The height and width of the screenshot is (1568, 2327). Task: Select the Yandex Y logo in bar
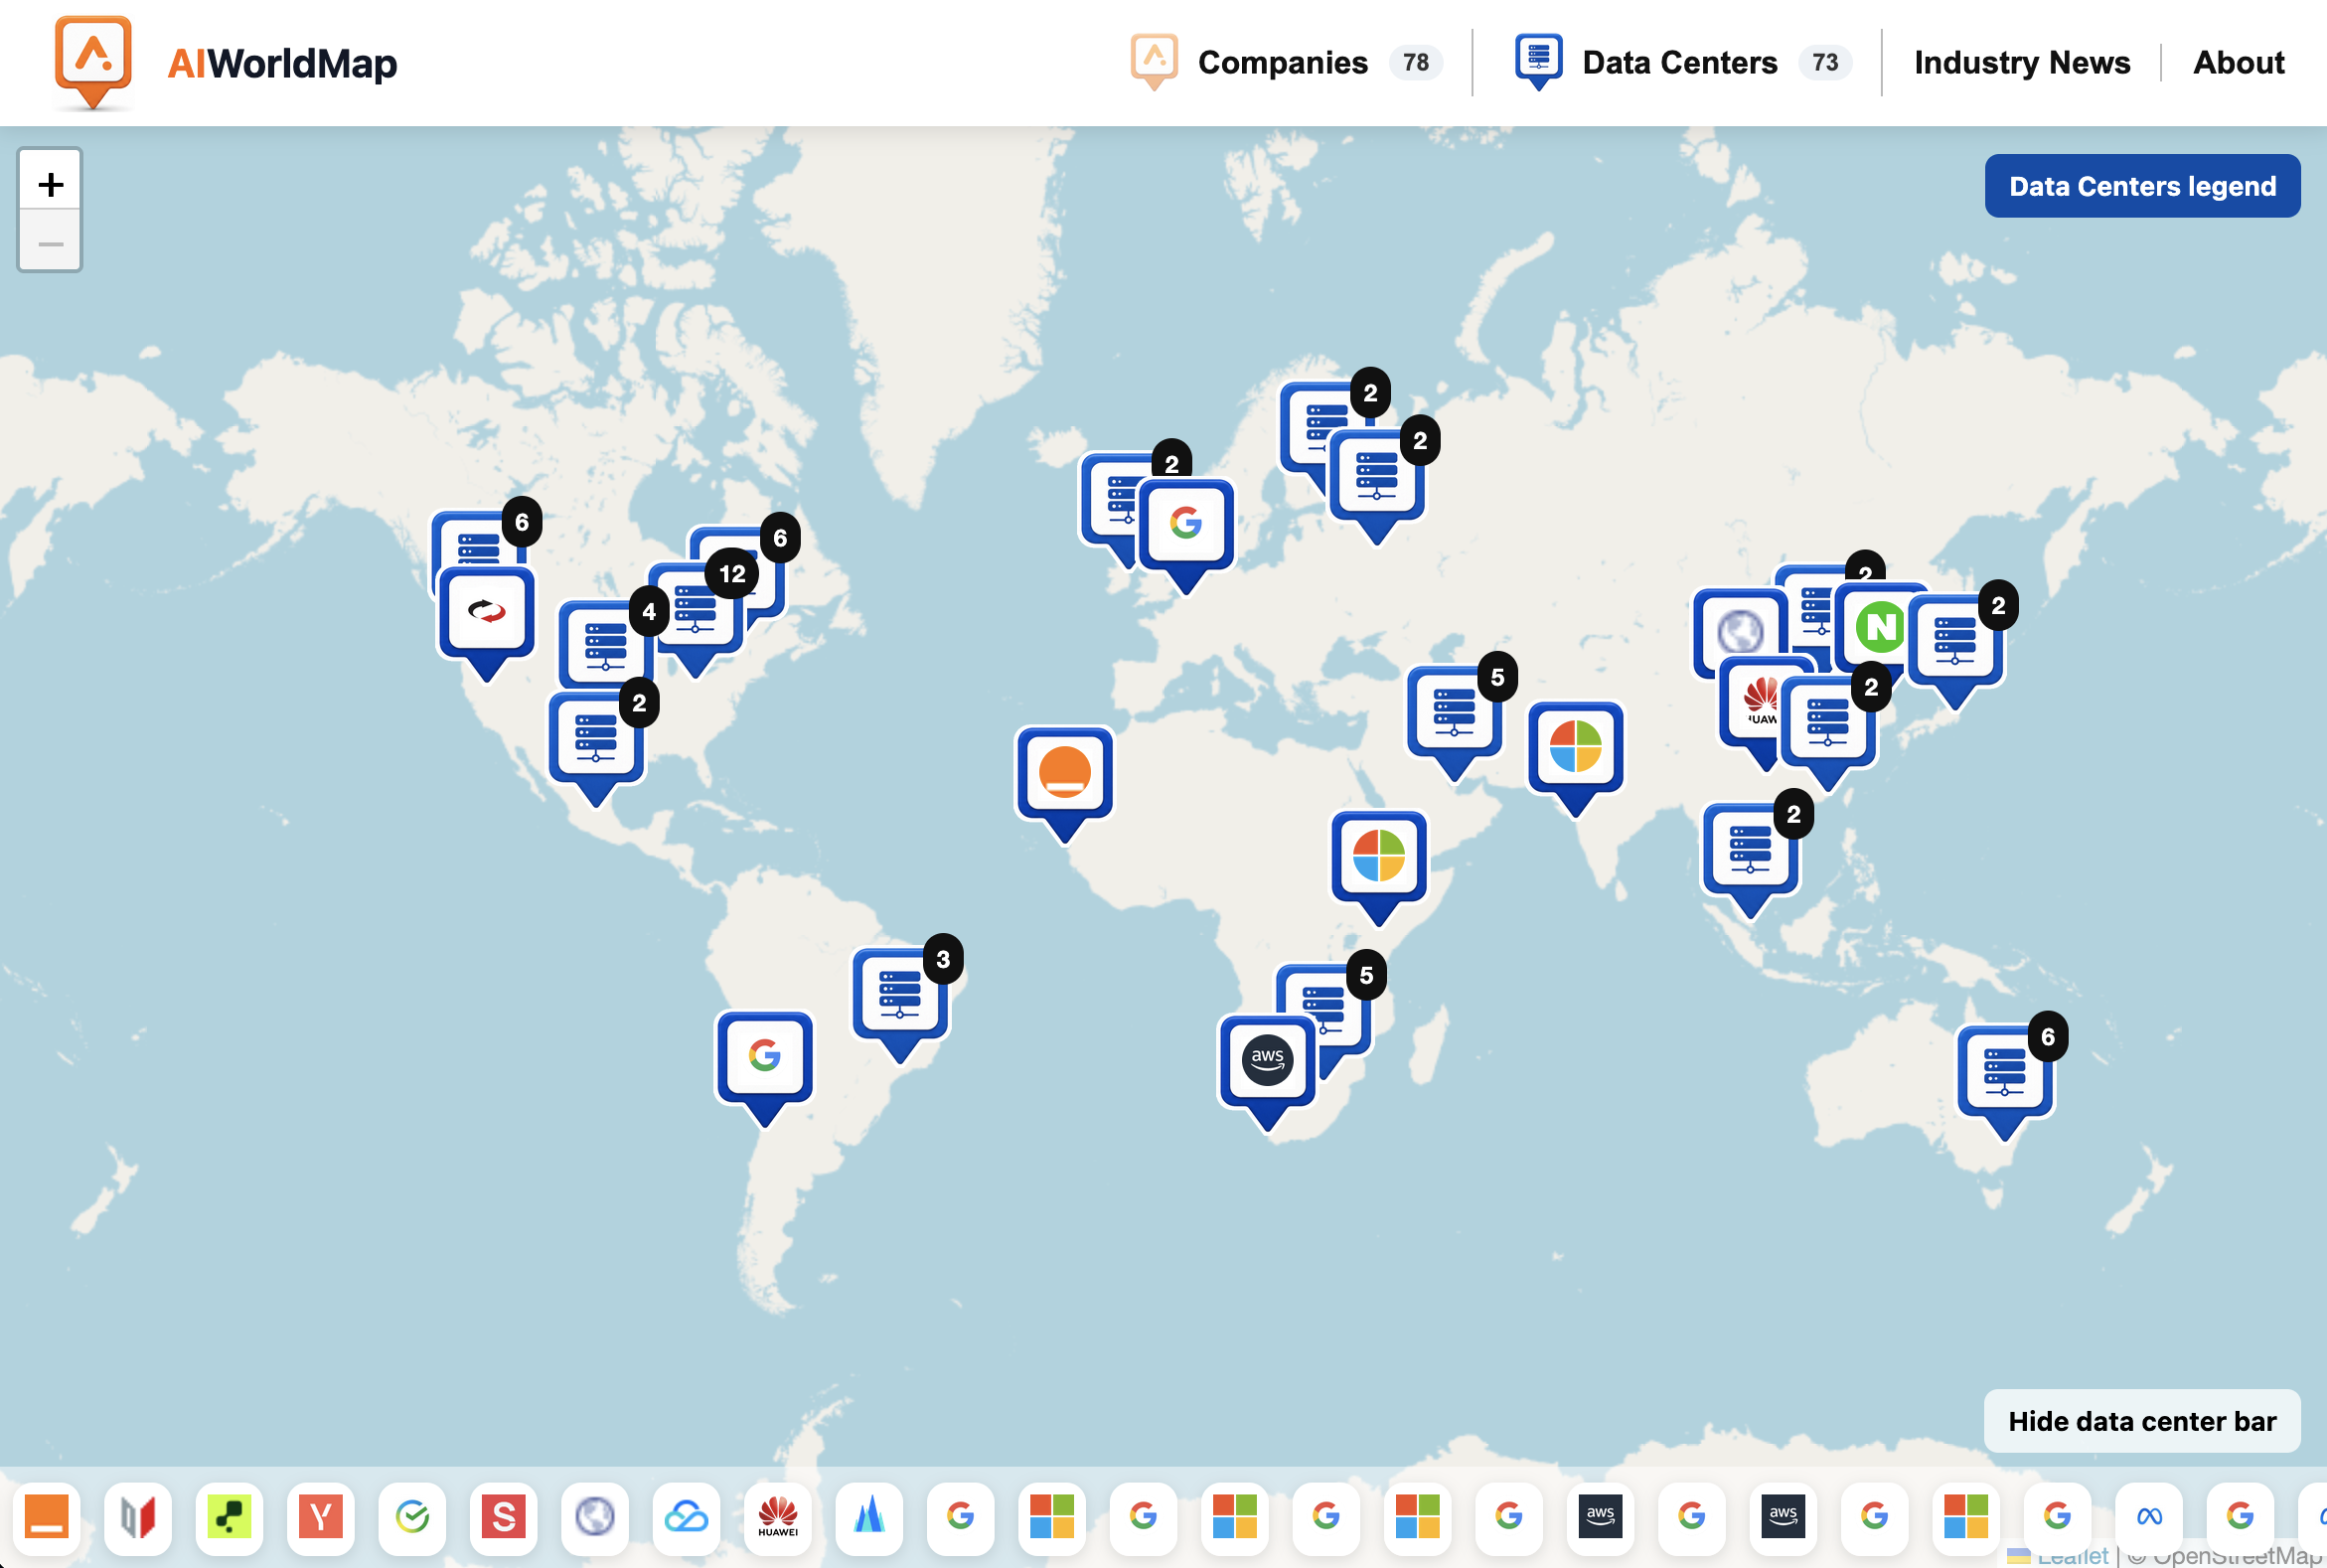click(x=320, y=1517)
